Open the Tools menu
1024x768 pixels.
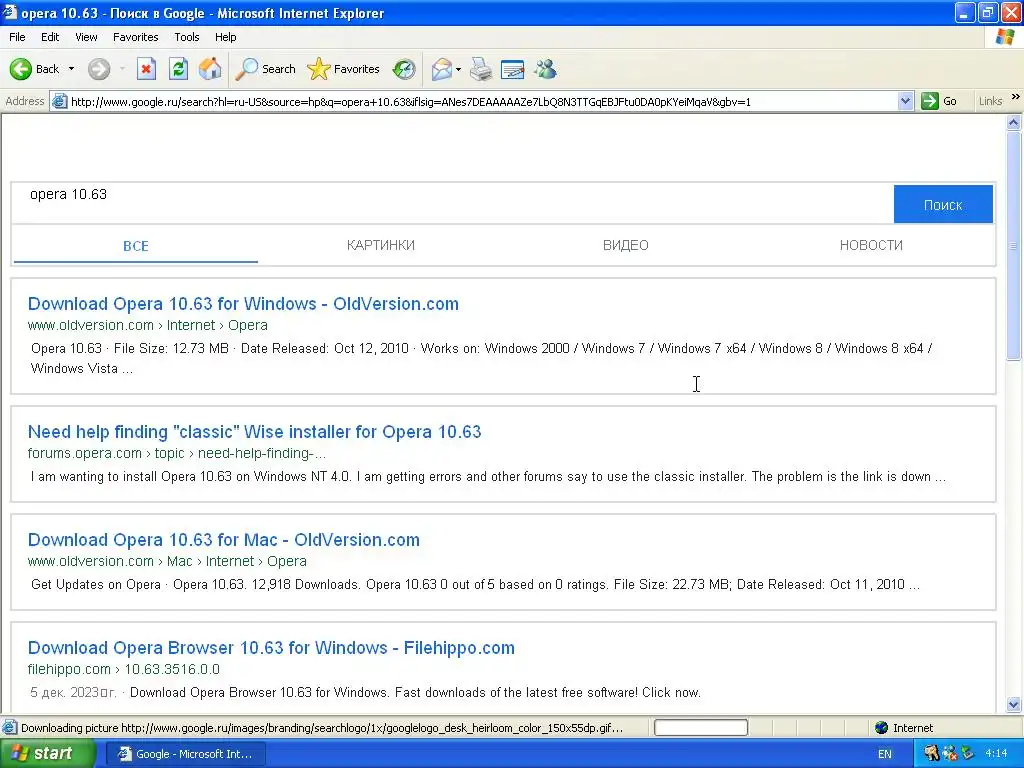(x=187, y=37)
